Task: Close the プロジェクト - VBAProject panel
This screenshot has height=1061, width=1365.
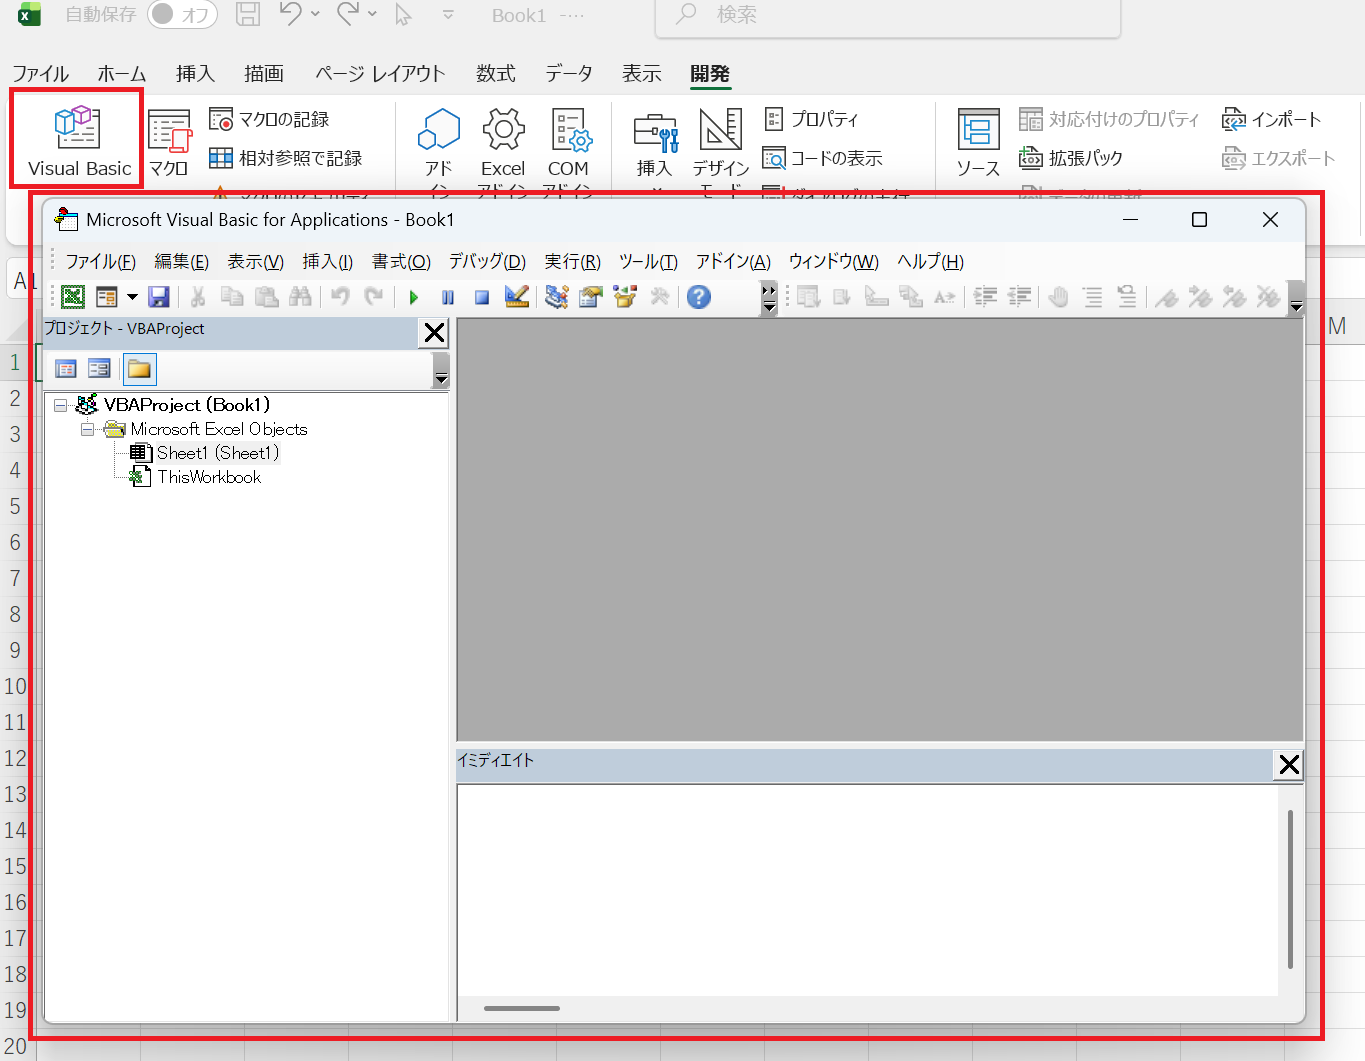Action: [434, 333]
